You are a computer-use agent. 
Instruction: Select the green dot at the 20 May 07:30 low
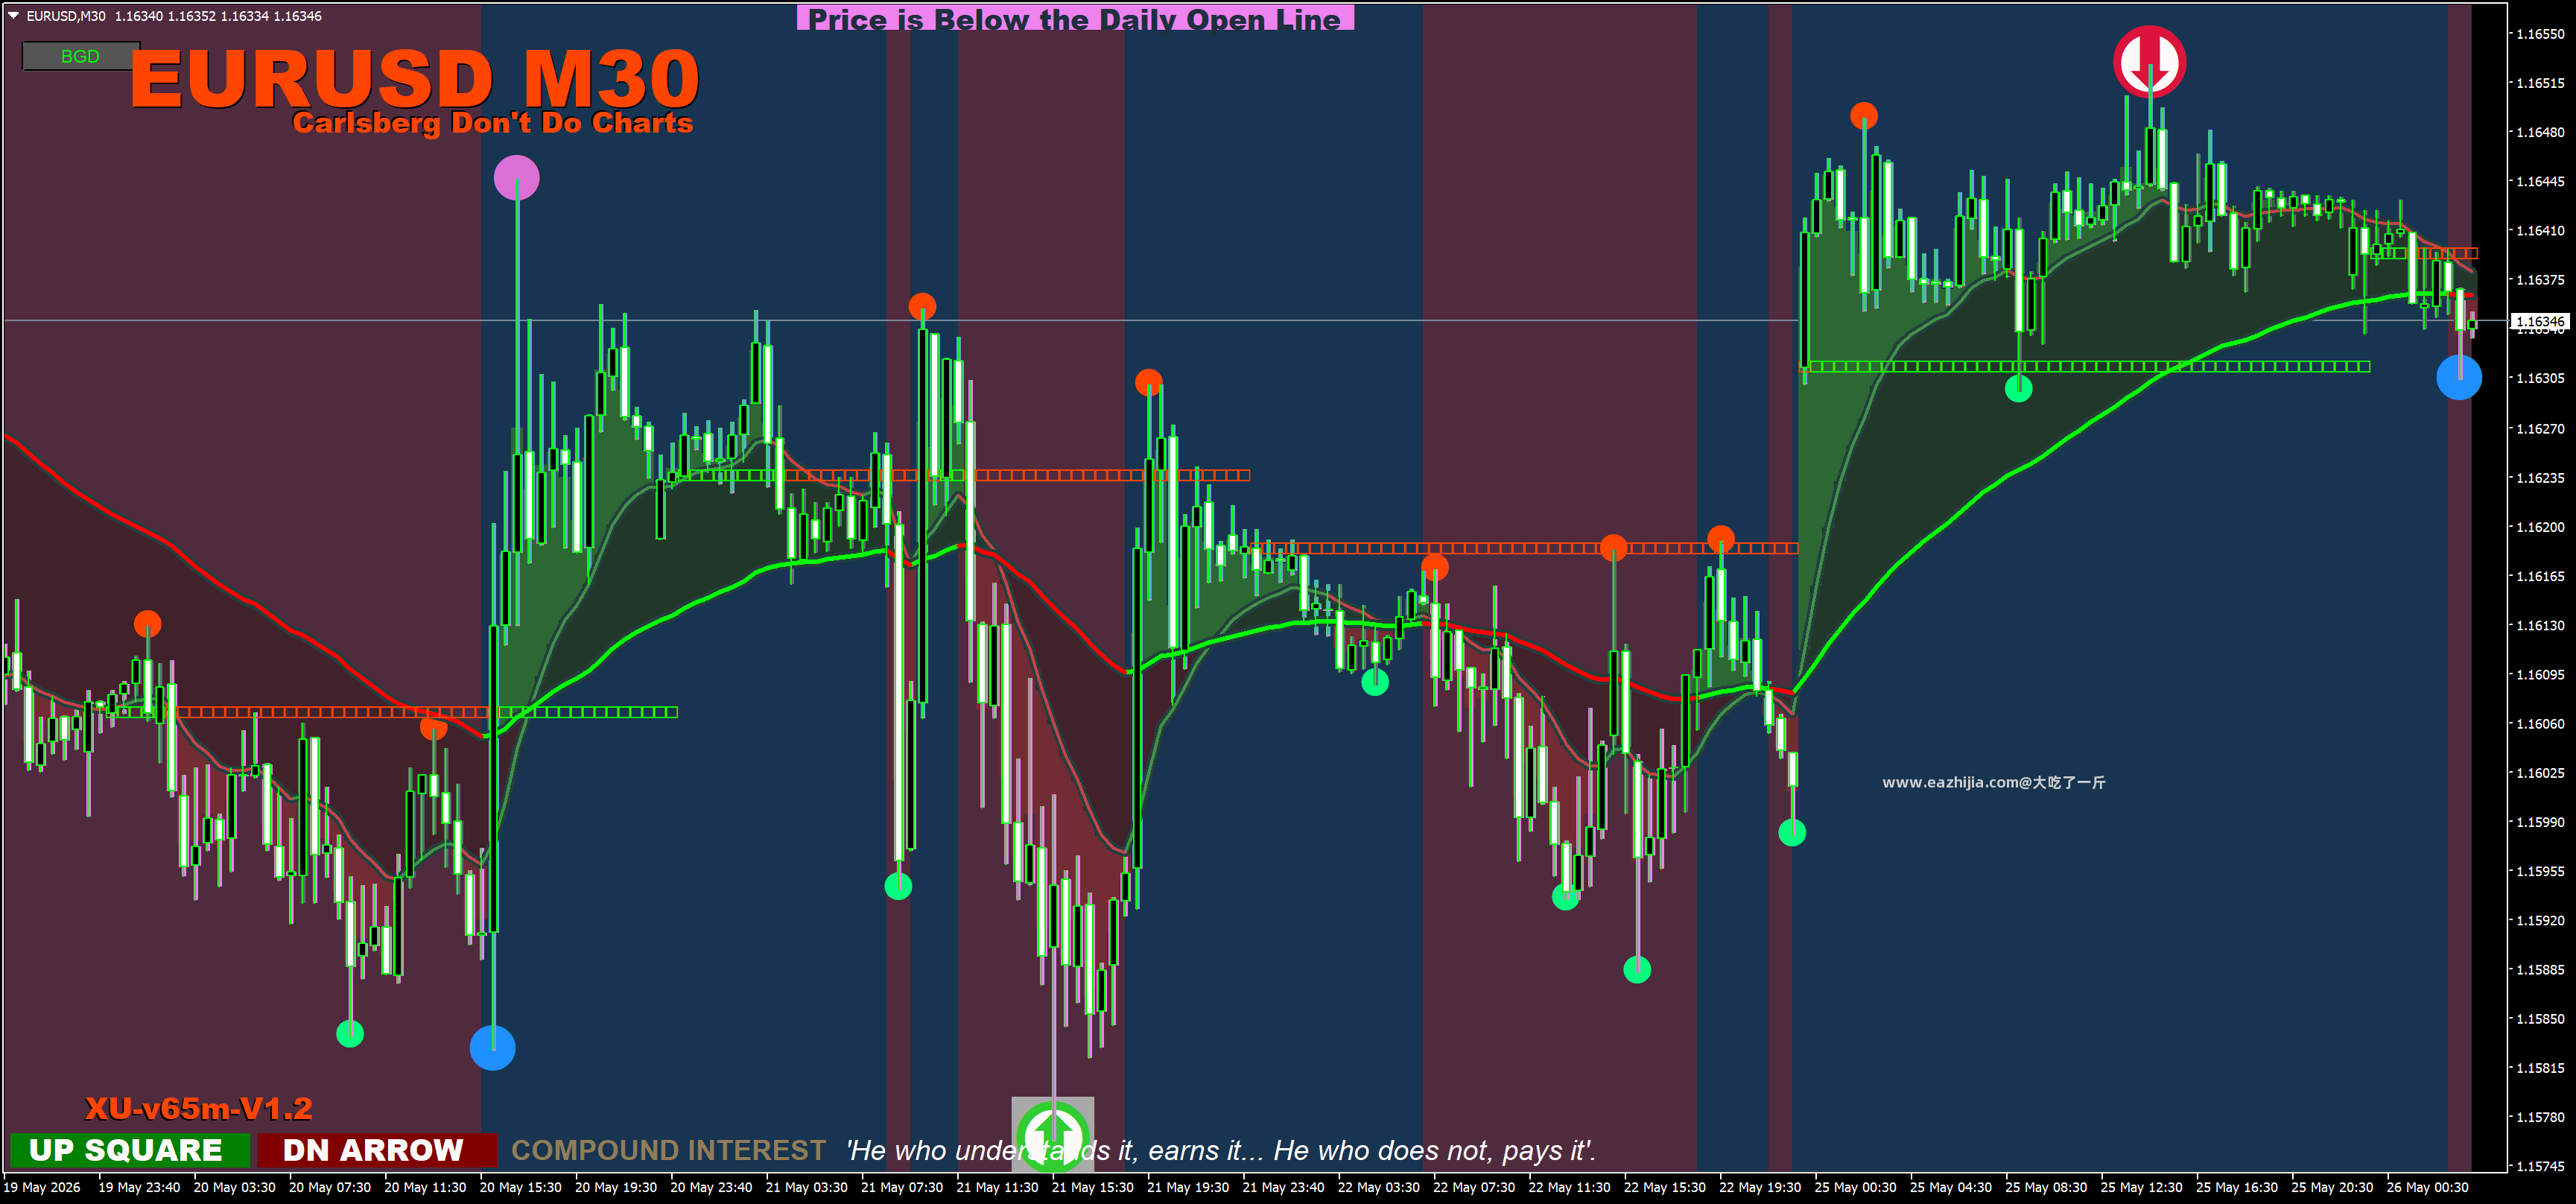(350, 1033)
